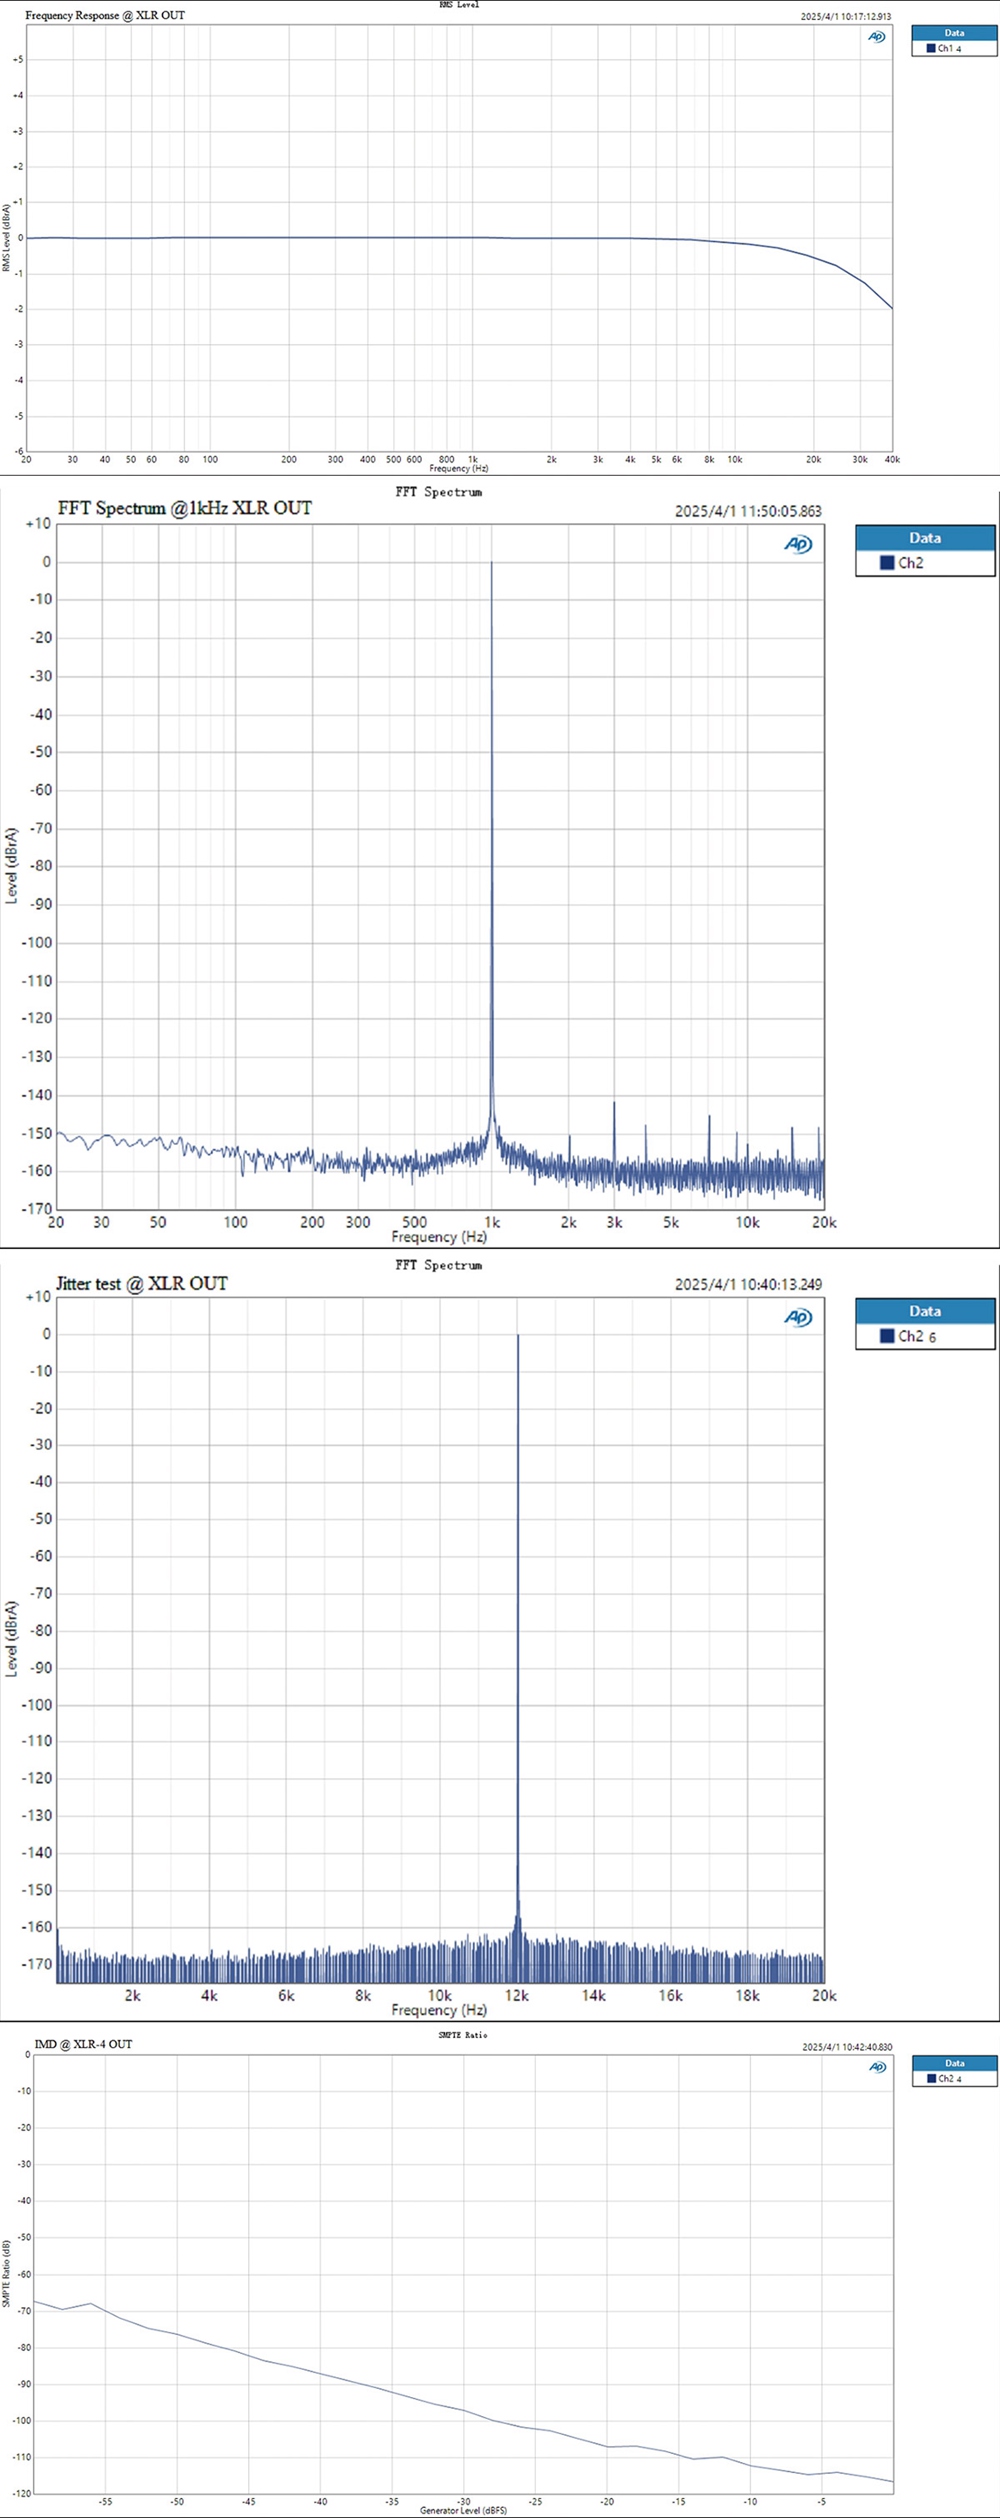Click the AP logo on IMD graph

coord(877,2067)
